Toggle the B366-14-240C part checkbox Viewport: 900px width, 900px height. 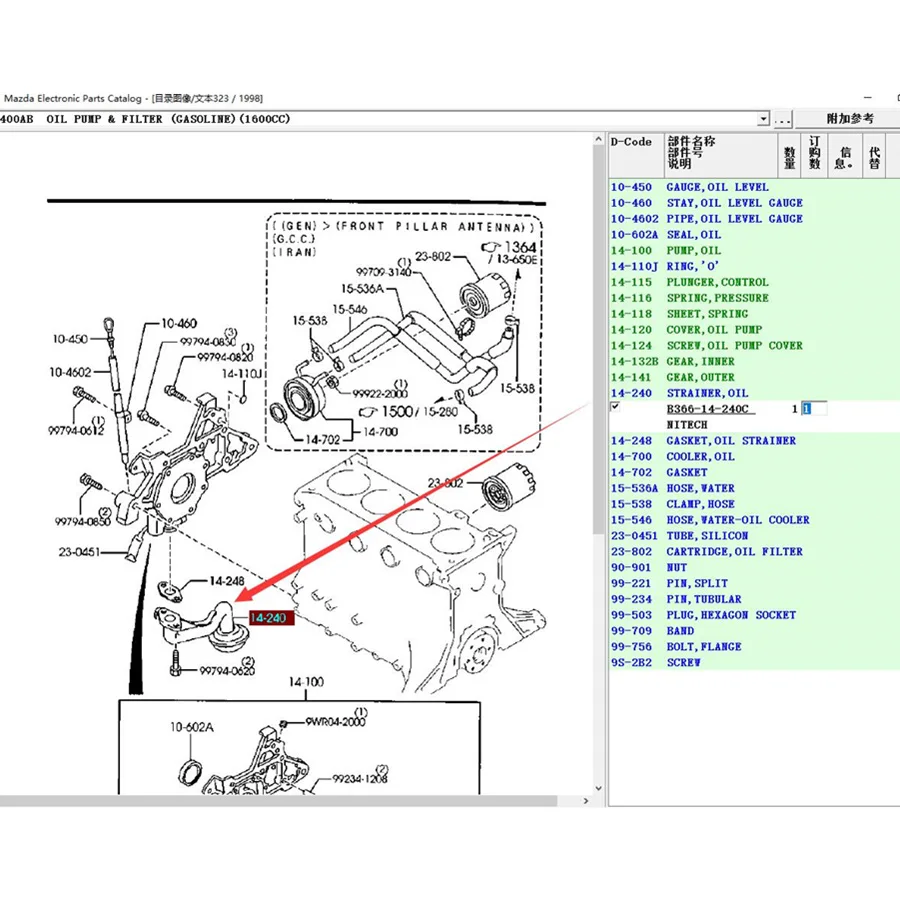click(x=615, y=407)
